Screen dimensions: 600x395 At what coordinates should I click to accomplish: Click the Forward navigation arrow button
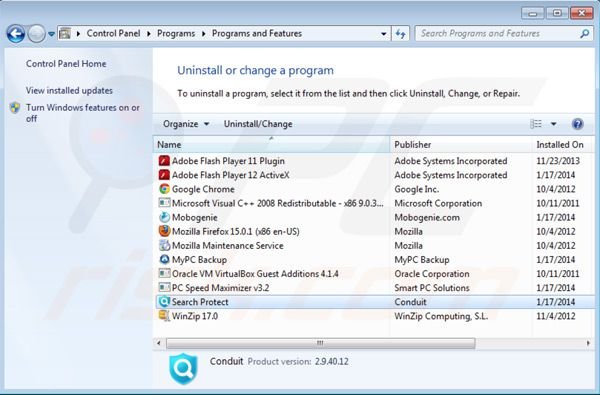point(37,34)
